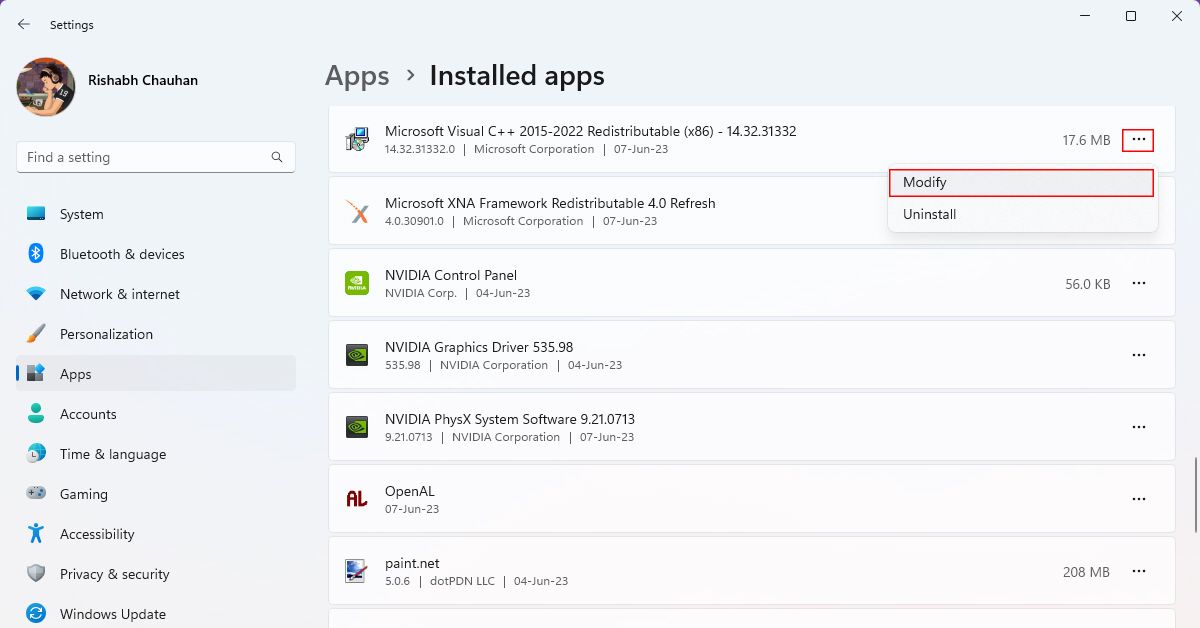Maximize the Settings window
1200x628 pixels.
(1131, 16)
